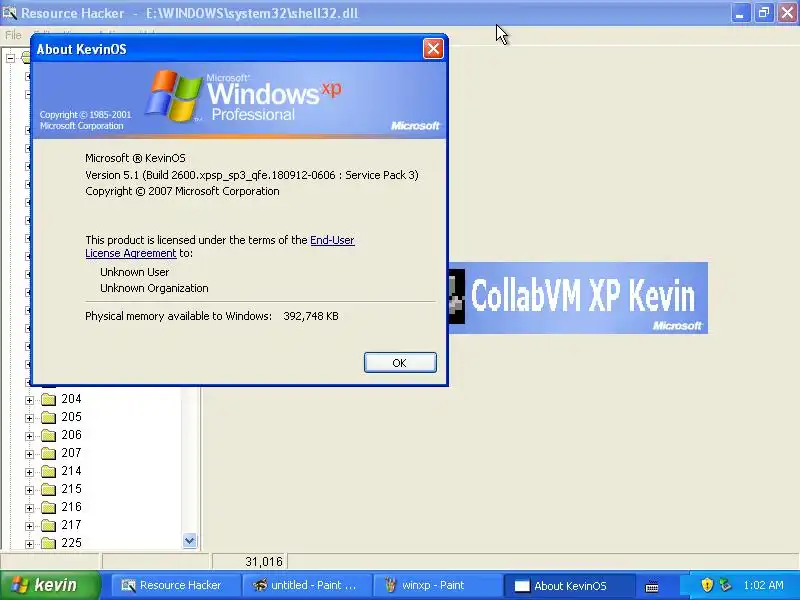Click the CollabVM XP Kevin bitmap preview

pos(578,298)
